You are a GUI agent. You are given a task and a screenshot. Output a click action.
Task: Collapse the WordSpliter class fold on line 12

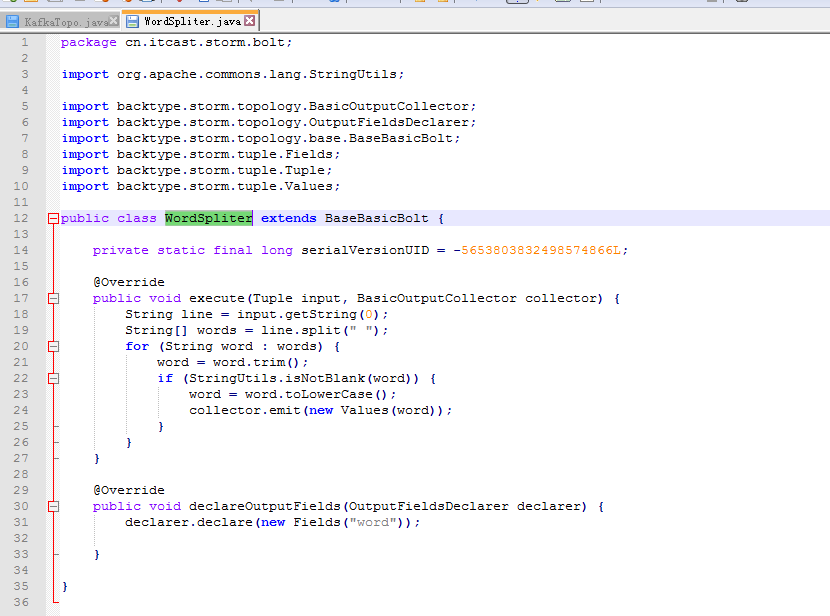point(53,219)
